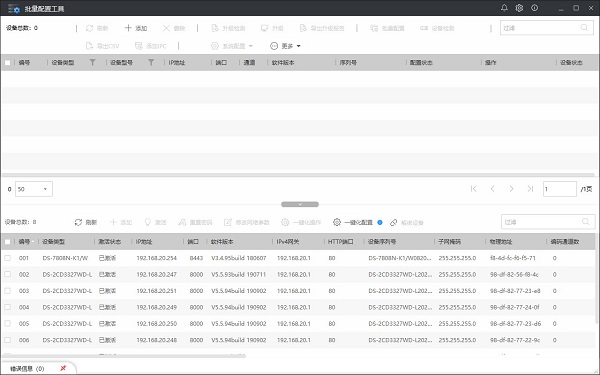Click the page number input field

(x=559, y=189)
